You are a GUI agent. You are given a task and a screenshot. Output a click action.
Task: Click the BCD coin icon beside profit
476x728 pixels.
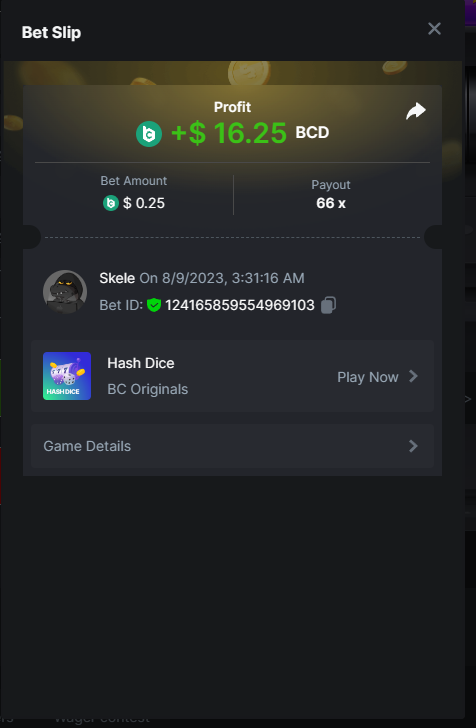pyautogui.click(x=149, y=134)
